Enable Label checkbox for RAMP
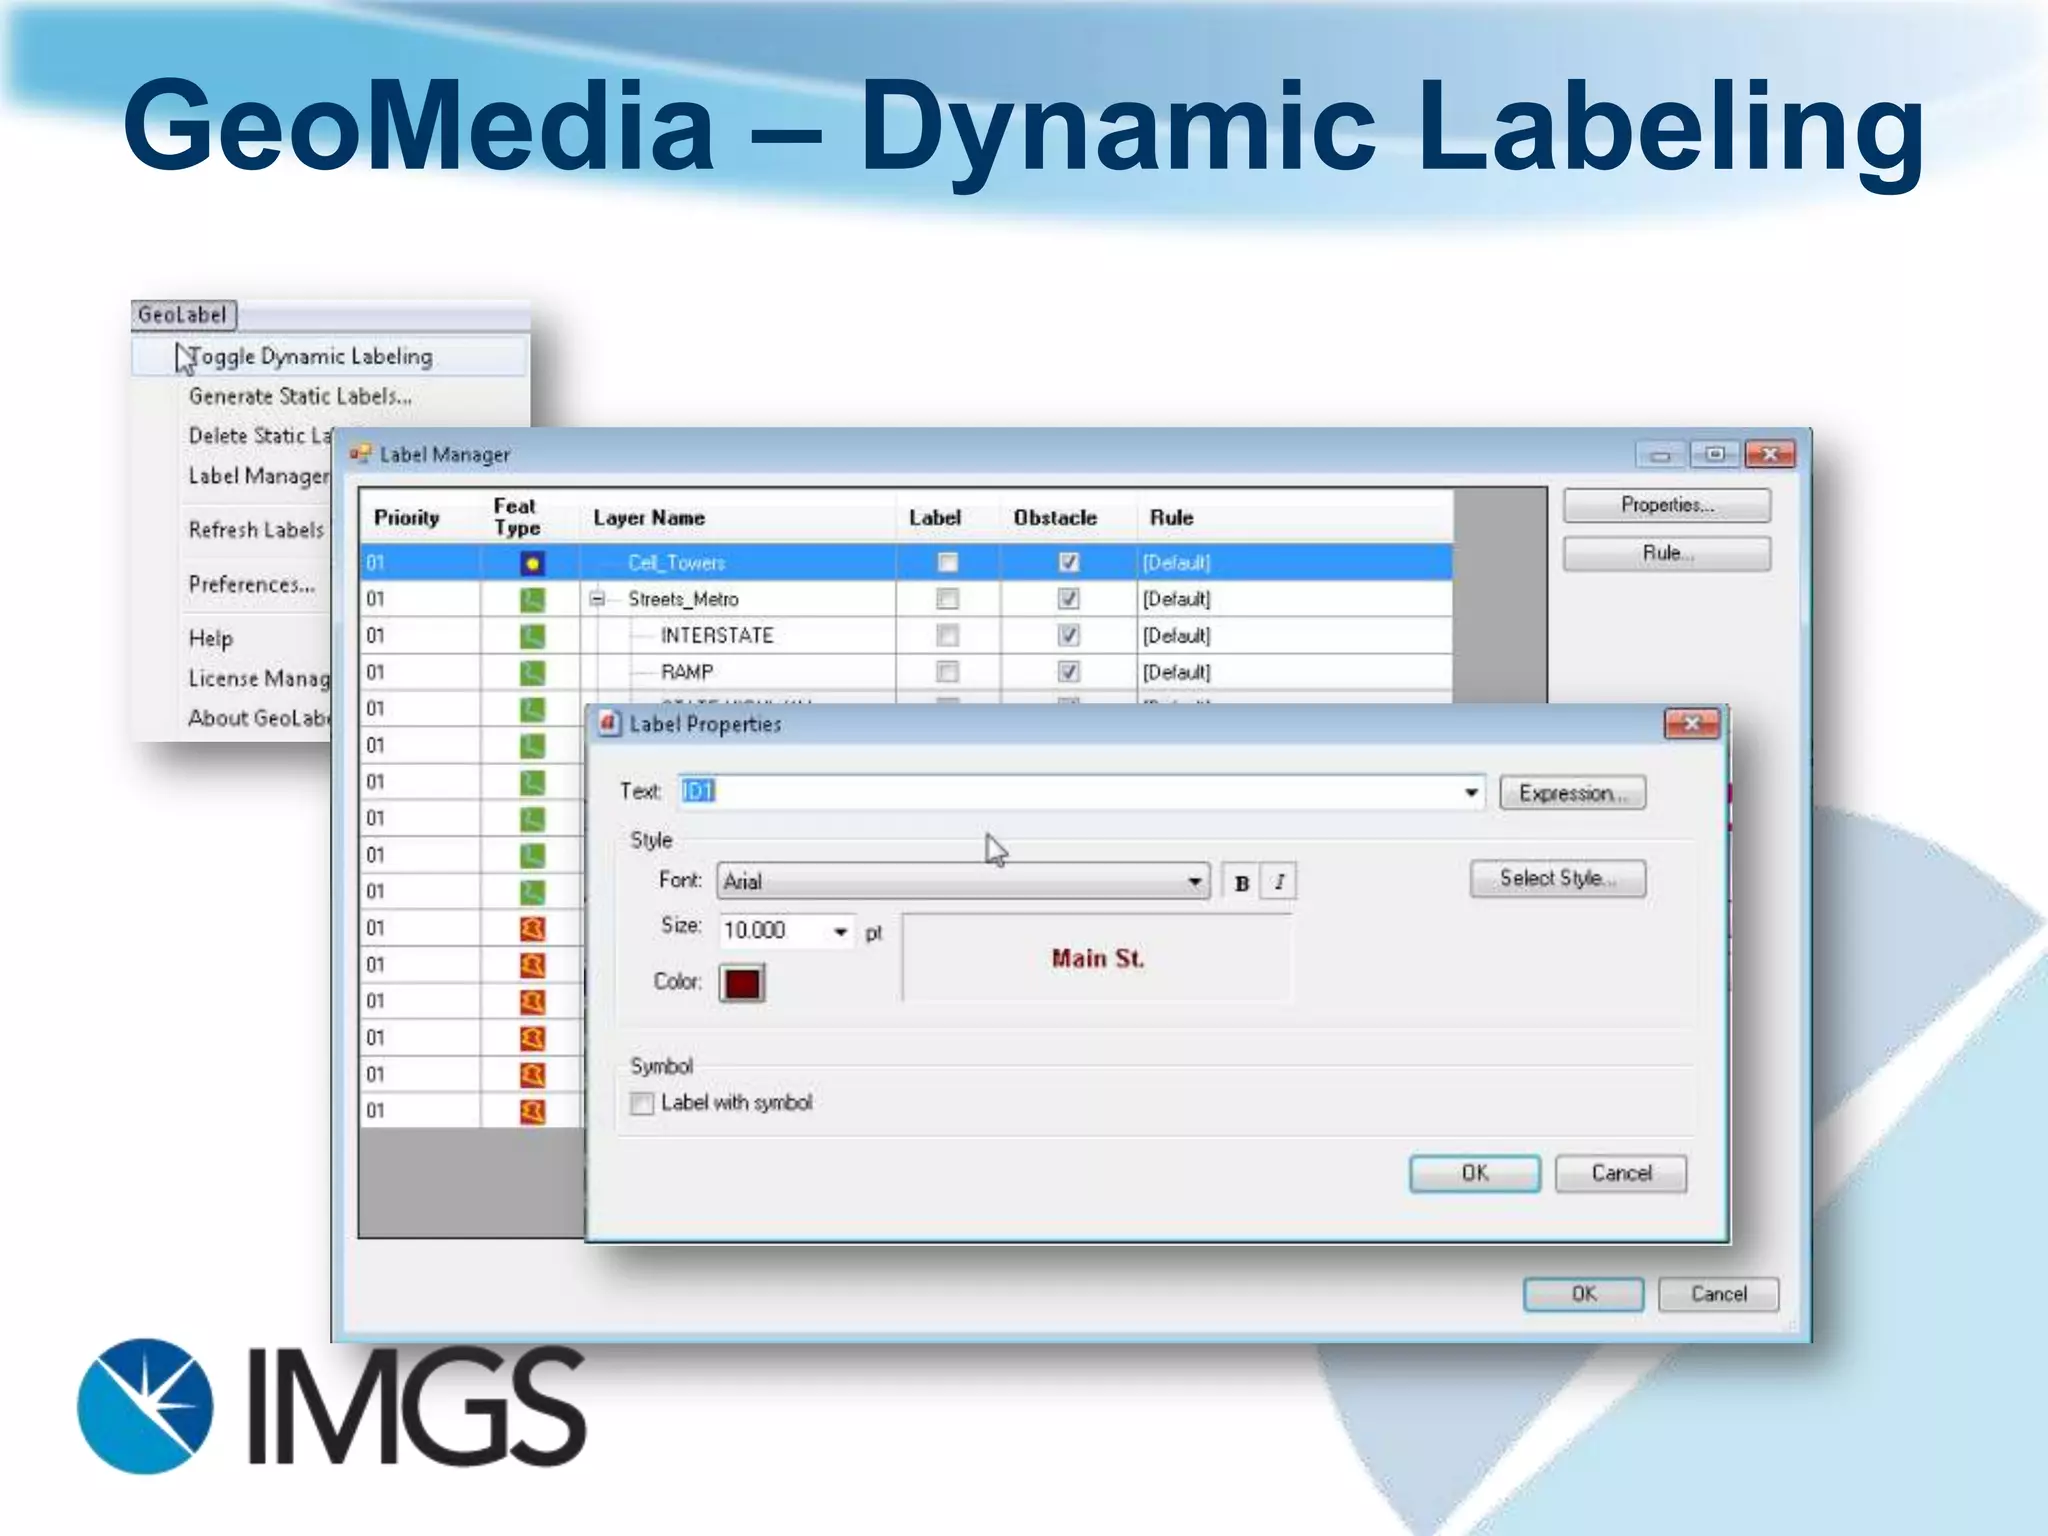The height and width of the screenshot is (1536, 2048). coord(947,672)
